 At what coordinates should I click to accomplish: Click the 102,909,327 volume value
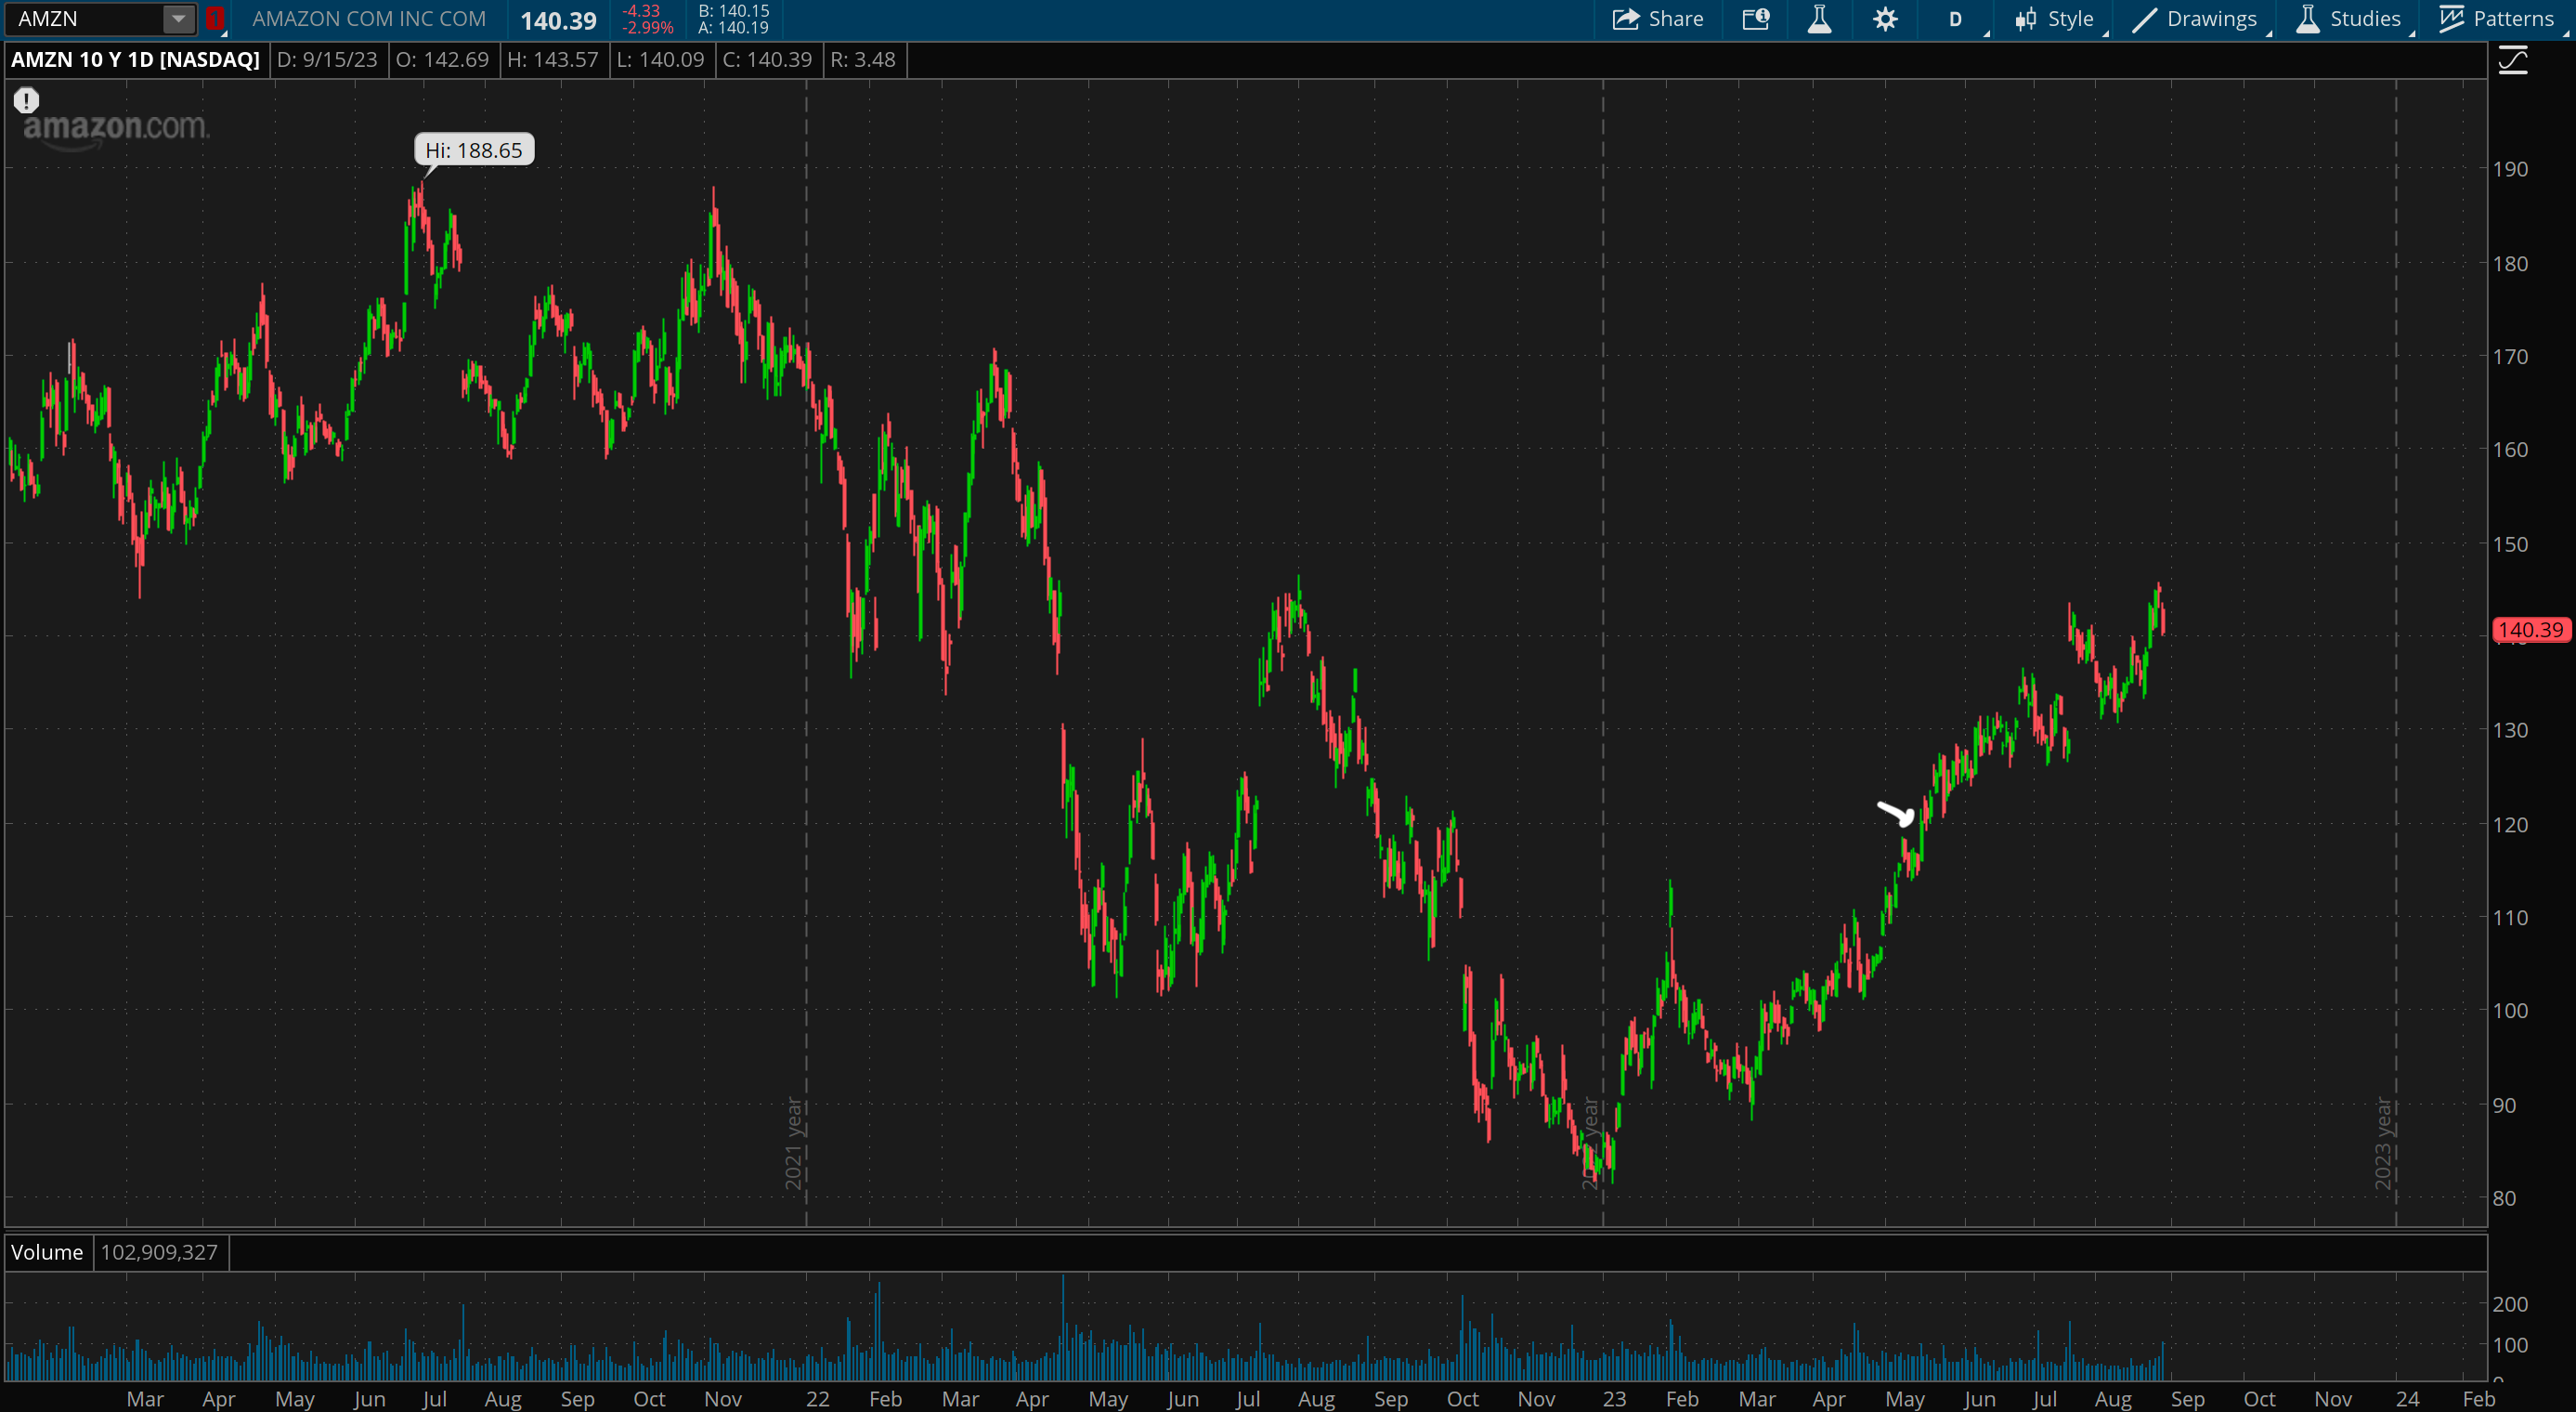tap(159, 1252)
